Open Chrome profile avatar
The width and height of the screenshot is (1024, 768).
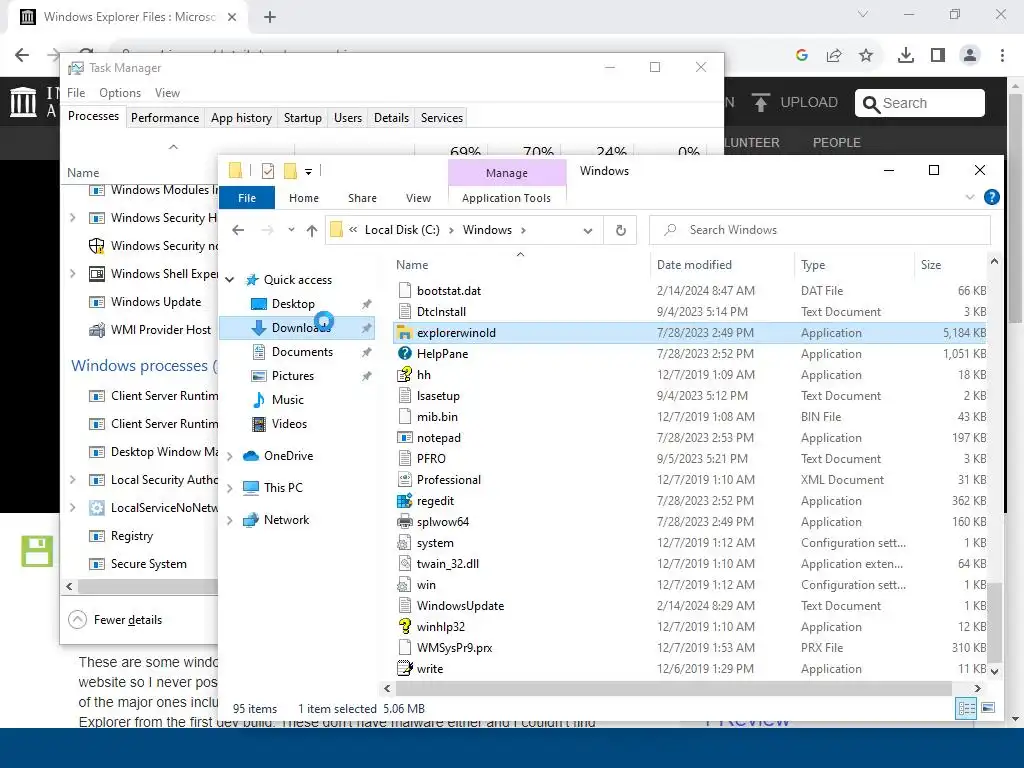pyautogui.click(x=970, y=55)
